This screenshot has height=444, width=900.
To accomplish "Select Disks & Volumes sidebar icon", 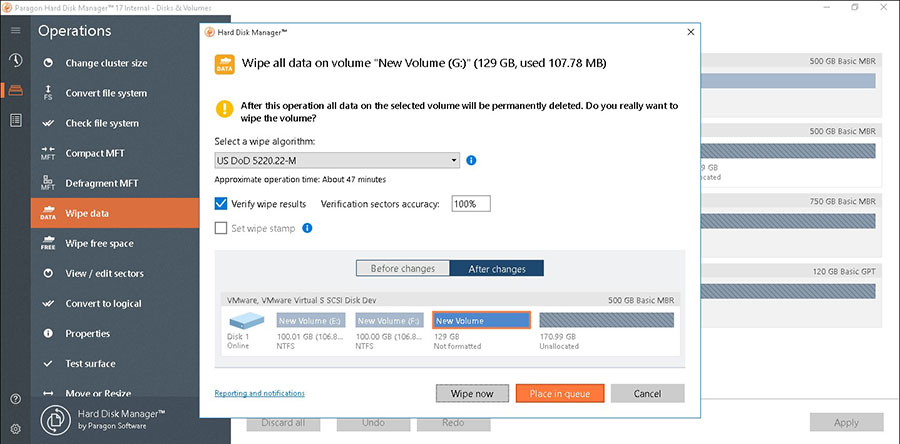I will (15, 90).
